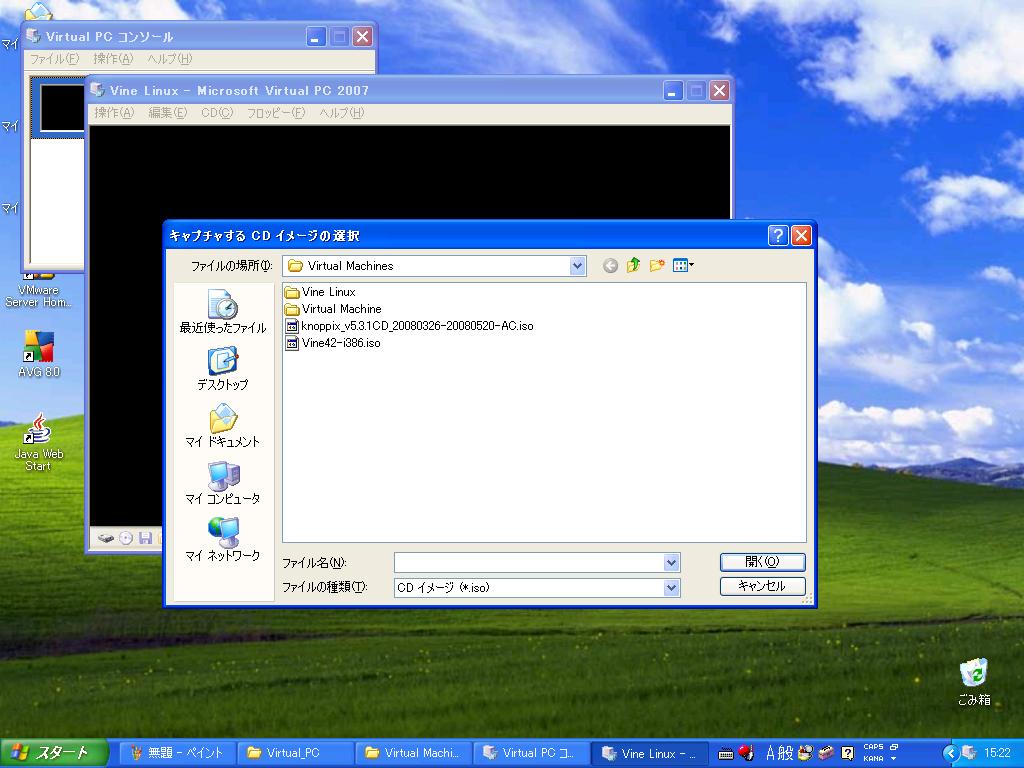Go up one folder level
Viewport: 1024px width, 768px height.
coord(633,265)
